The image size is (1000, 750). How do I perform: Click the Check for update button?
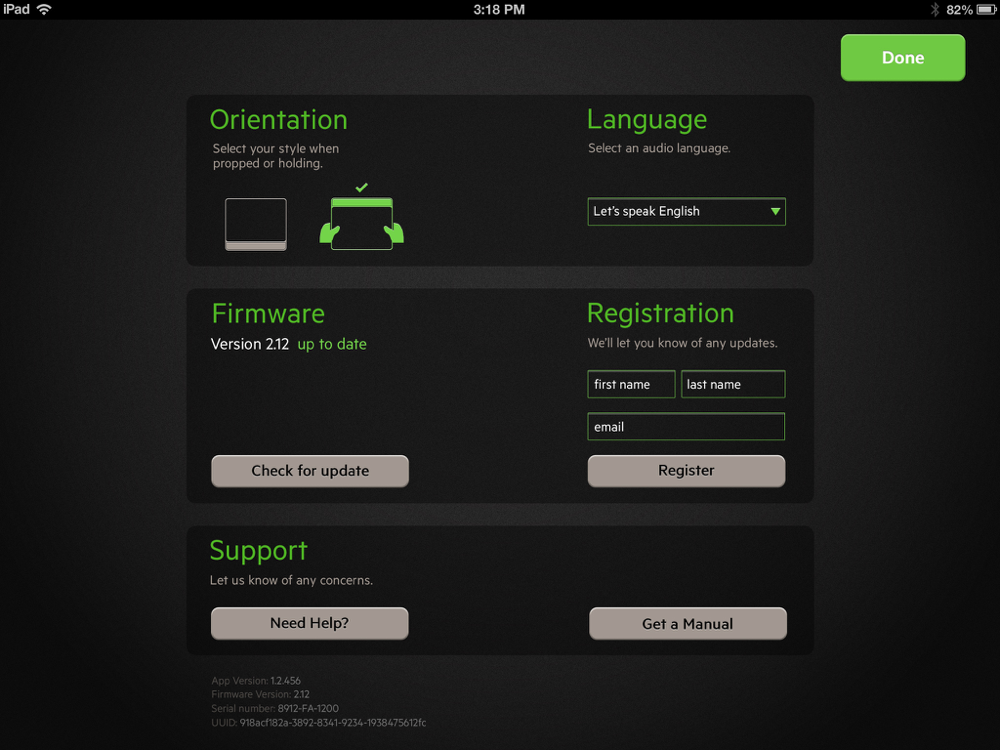(310, 471)
